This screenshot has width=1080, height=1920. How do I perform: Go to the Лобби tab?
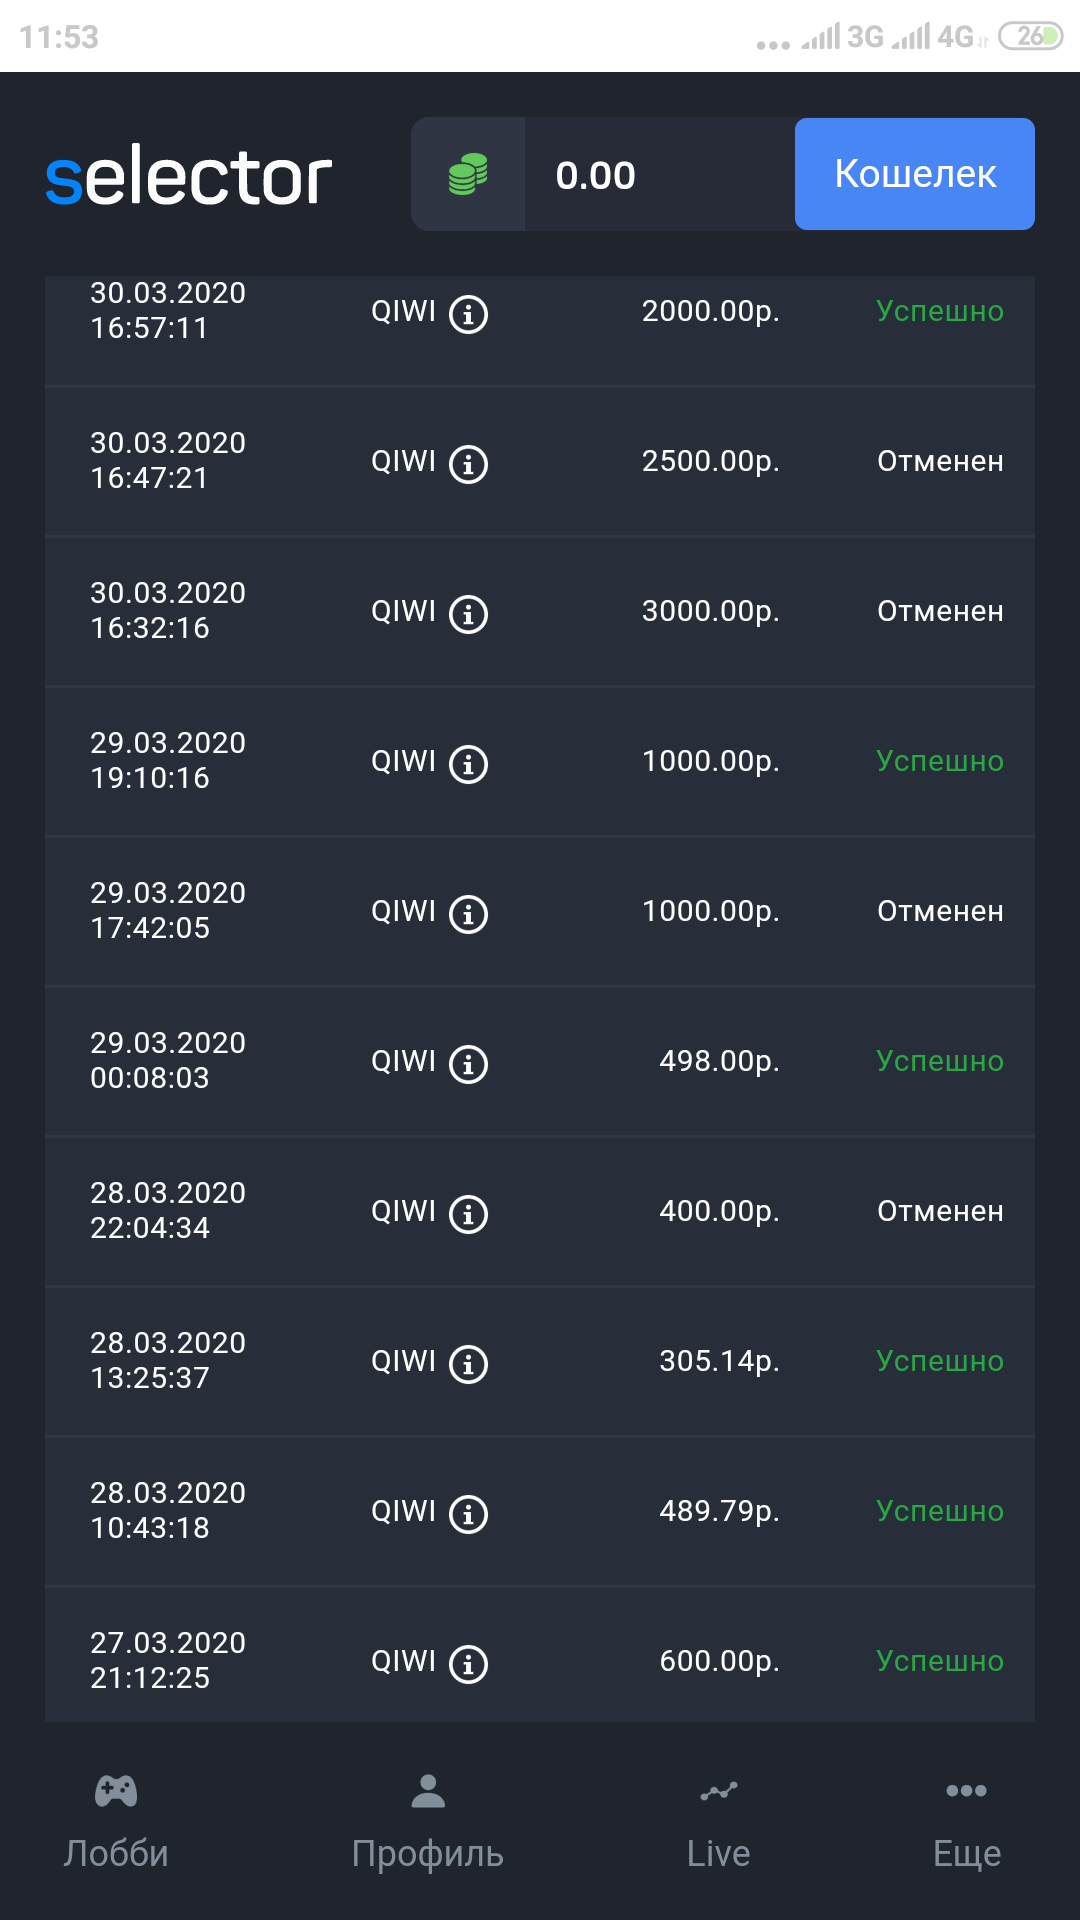(x=116, y=1822)
